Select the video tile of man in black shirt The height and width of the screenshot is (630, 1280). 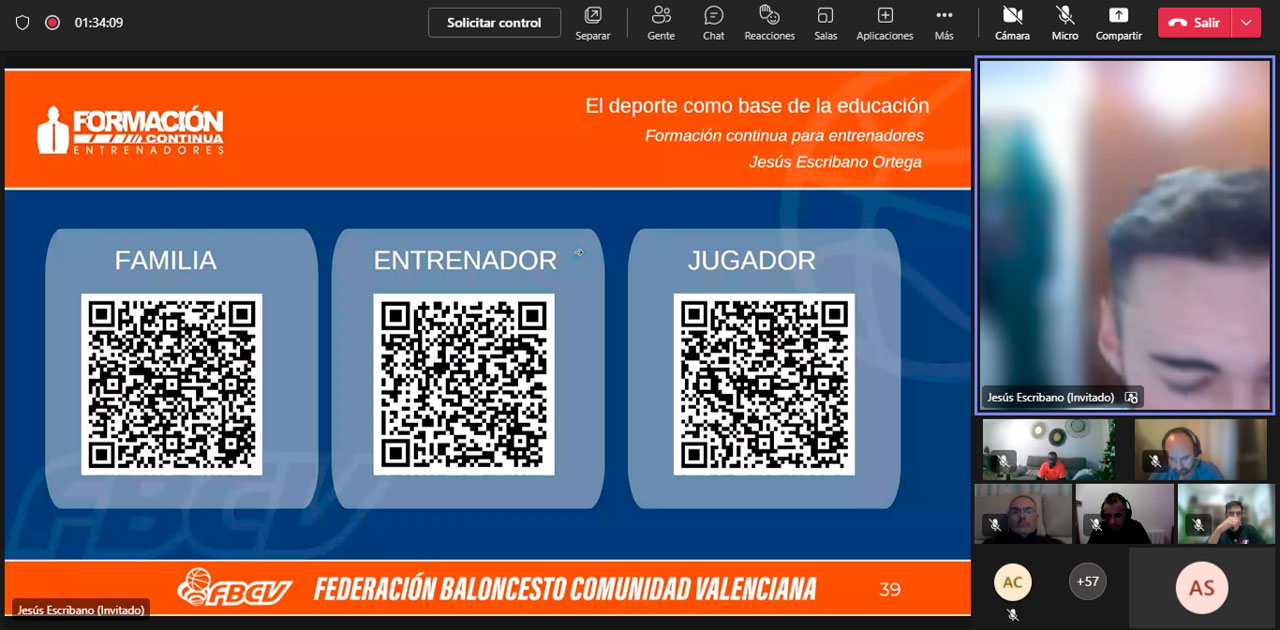pos(1226,514)
